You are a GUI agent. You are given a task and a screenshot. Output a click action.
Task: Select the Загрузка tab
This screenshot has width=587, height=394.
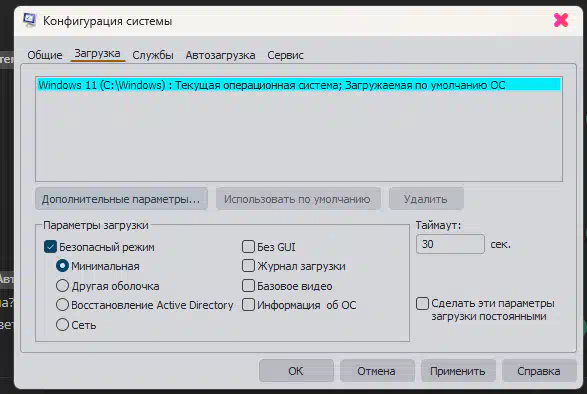pos(97,54)
